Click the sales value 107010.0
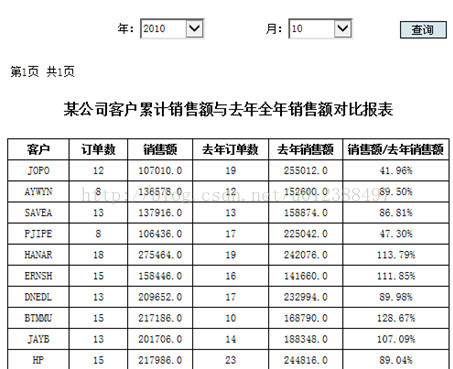 coord(160,171)
